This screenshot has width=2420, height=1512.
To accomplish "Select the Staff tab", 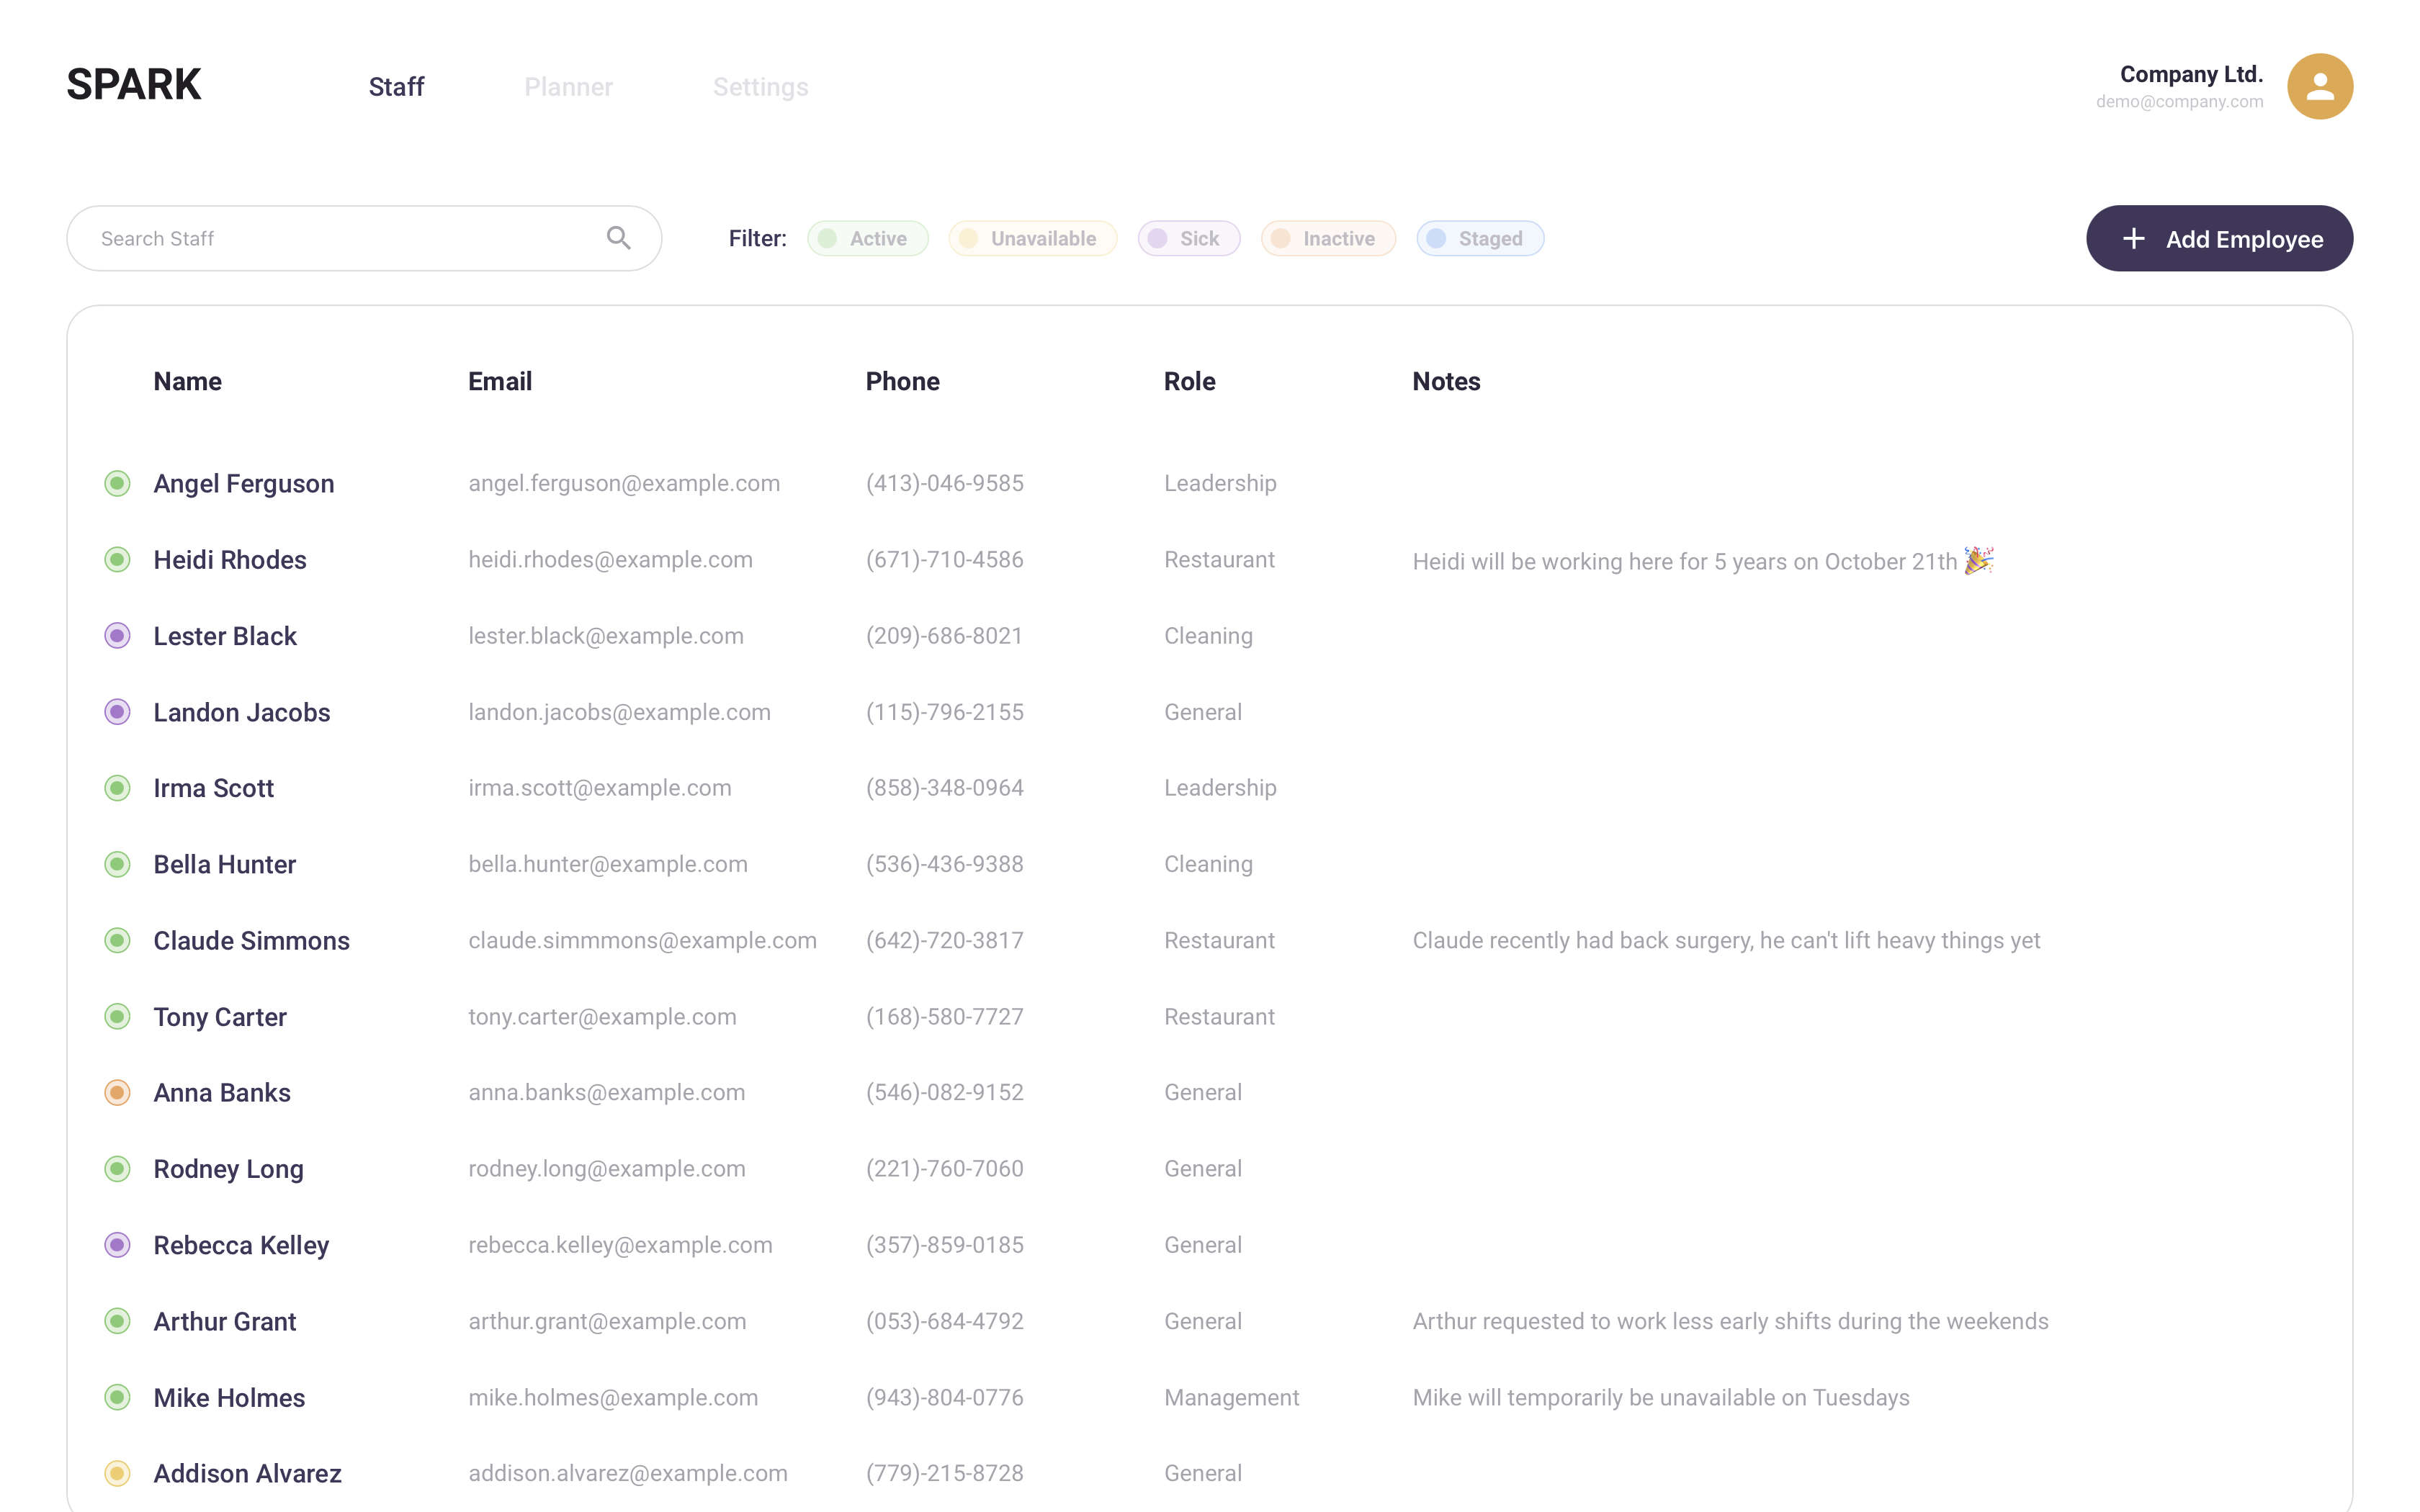I will (396, 87).
